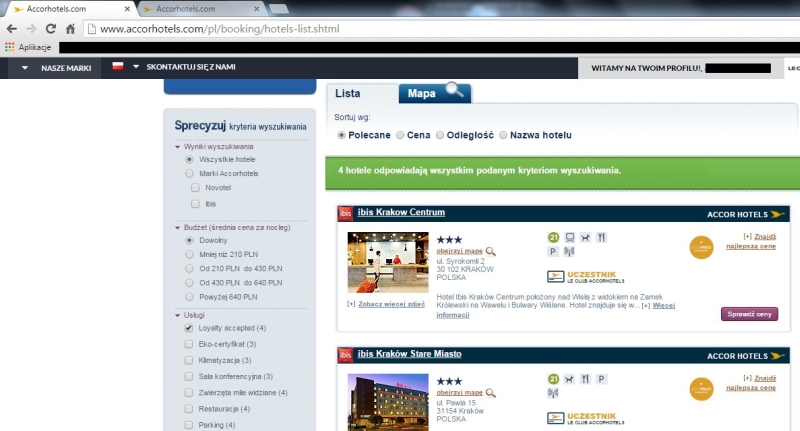800x431 pixels.
Task: Sort hotels by 'Nazwa hotelu'
Action: [503, 135]
